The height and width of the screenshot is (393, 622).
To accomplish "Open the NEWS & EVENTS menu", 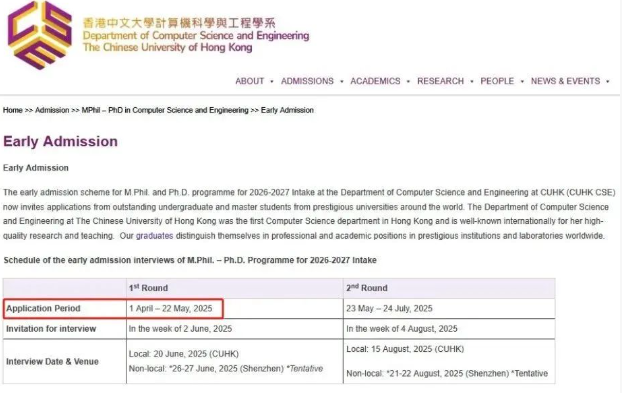I will pyautogui.click(x=565, y=81).
